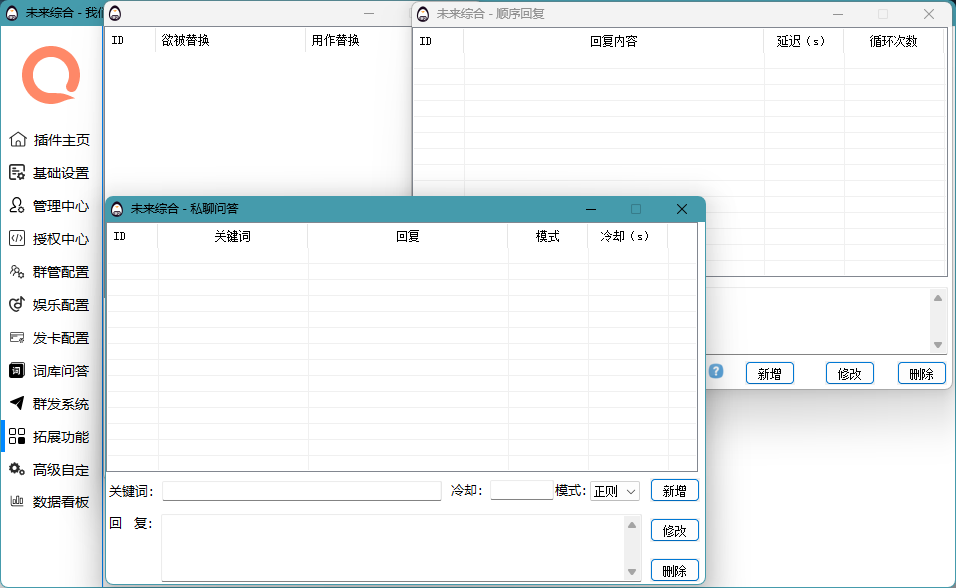The image size is (956, 588).
Task: Click the 发卡配置 card icon
Action: point(17,338)
